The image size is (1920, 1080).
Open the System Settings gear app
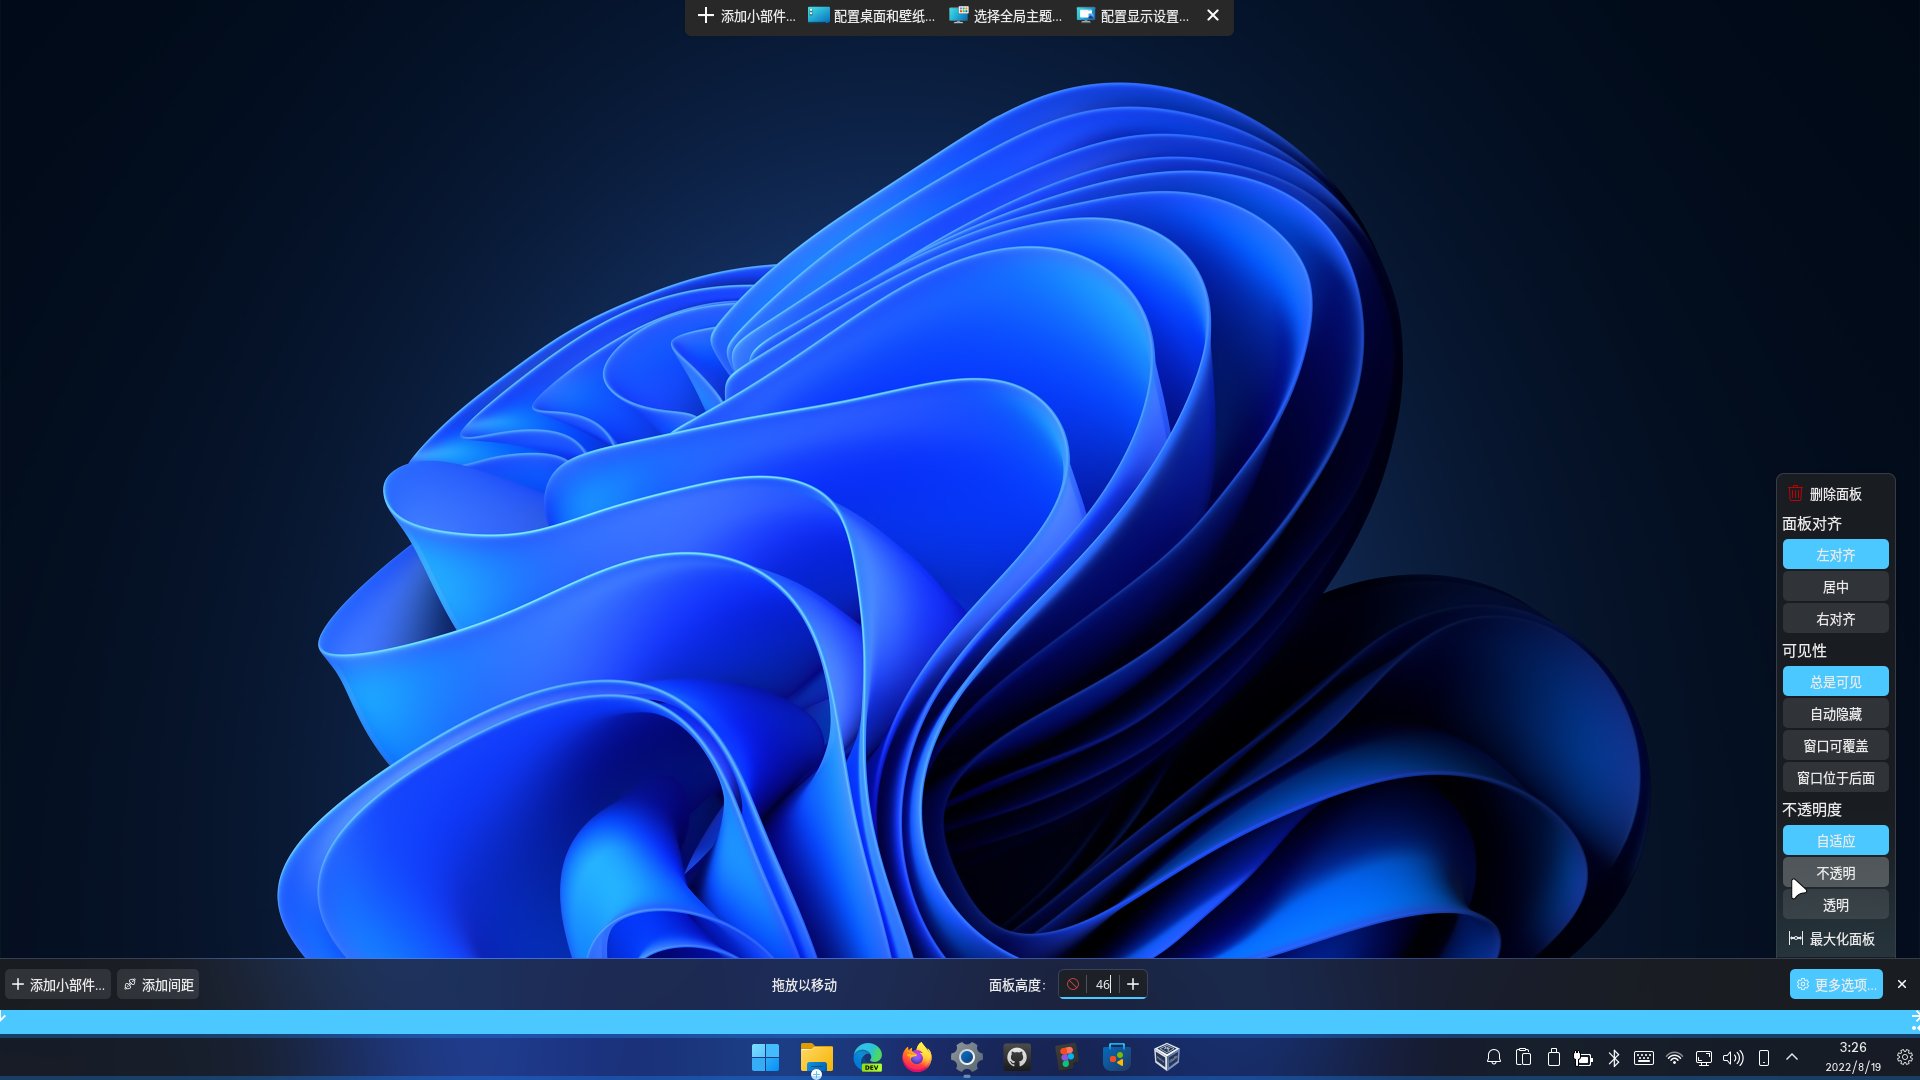click(x=967, y=1057)
